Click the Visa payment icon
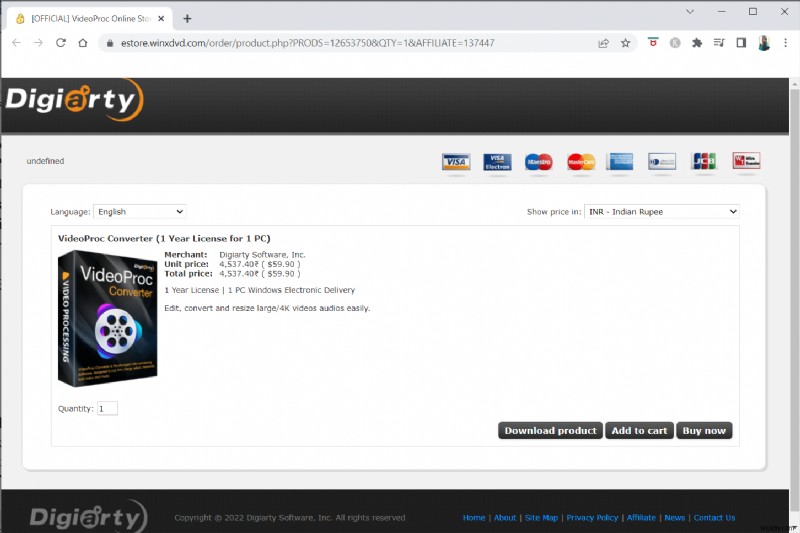The width and height of the screenshot is (800, 533). pyautogui.click(x=456, y=162)
